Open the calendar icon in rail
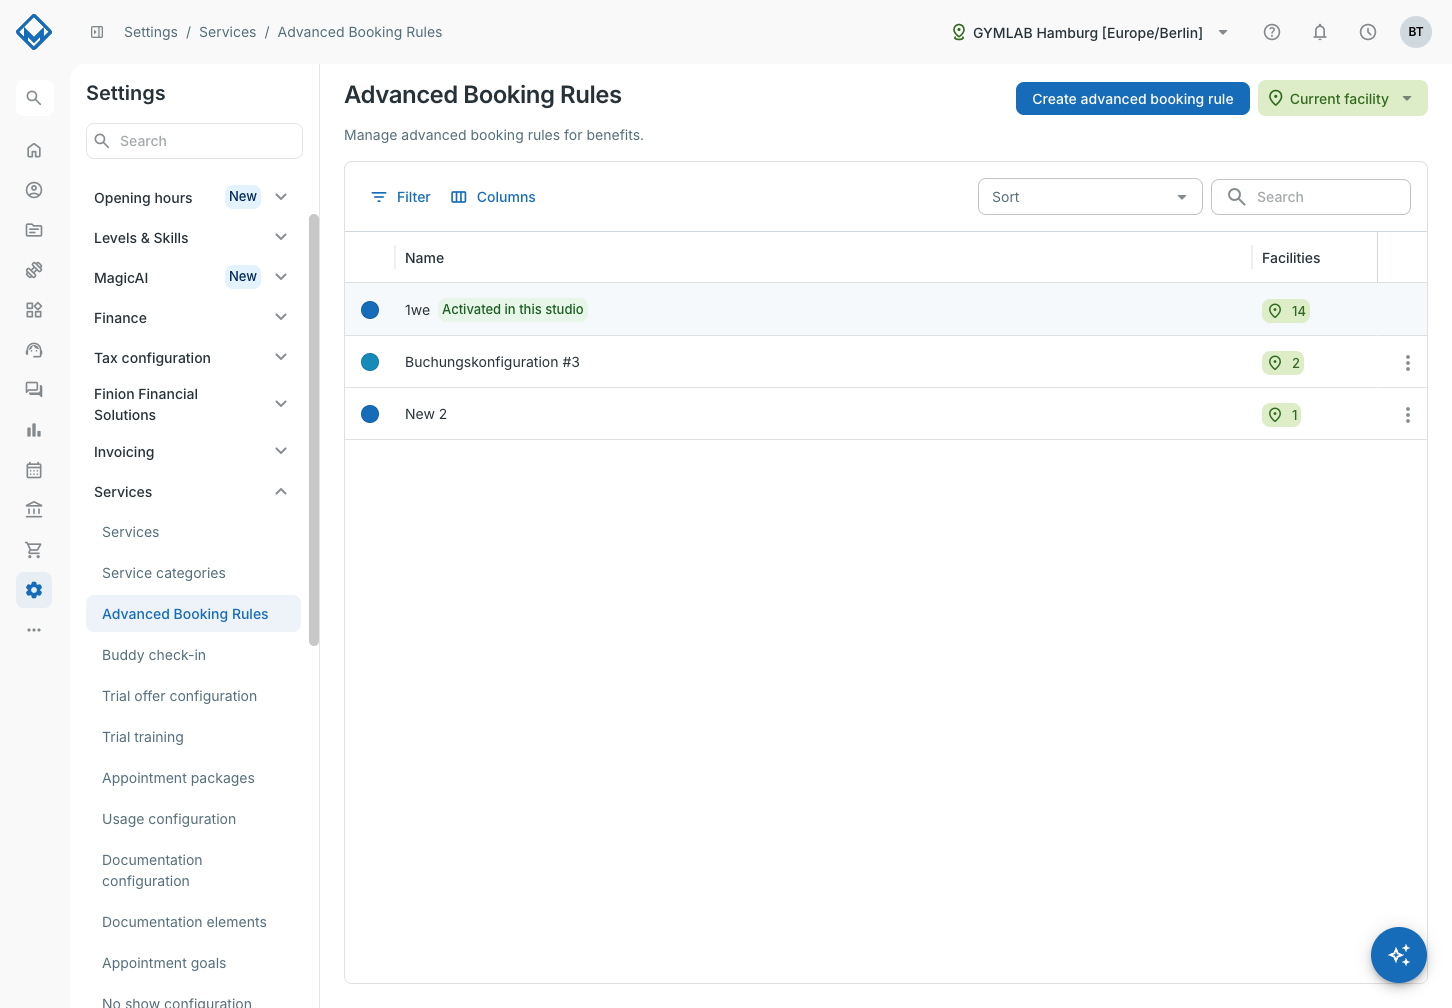 click(x=34, y=470)
